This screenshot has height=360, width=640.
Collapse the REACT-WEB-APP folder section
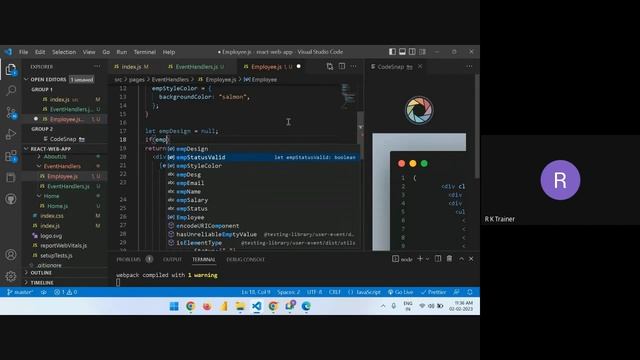[x=51, y=149]
